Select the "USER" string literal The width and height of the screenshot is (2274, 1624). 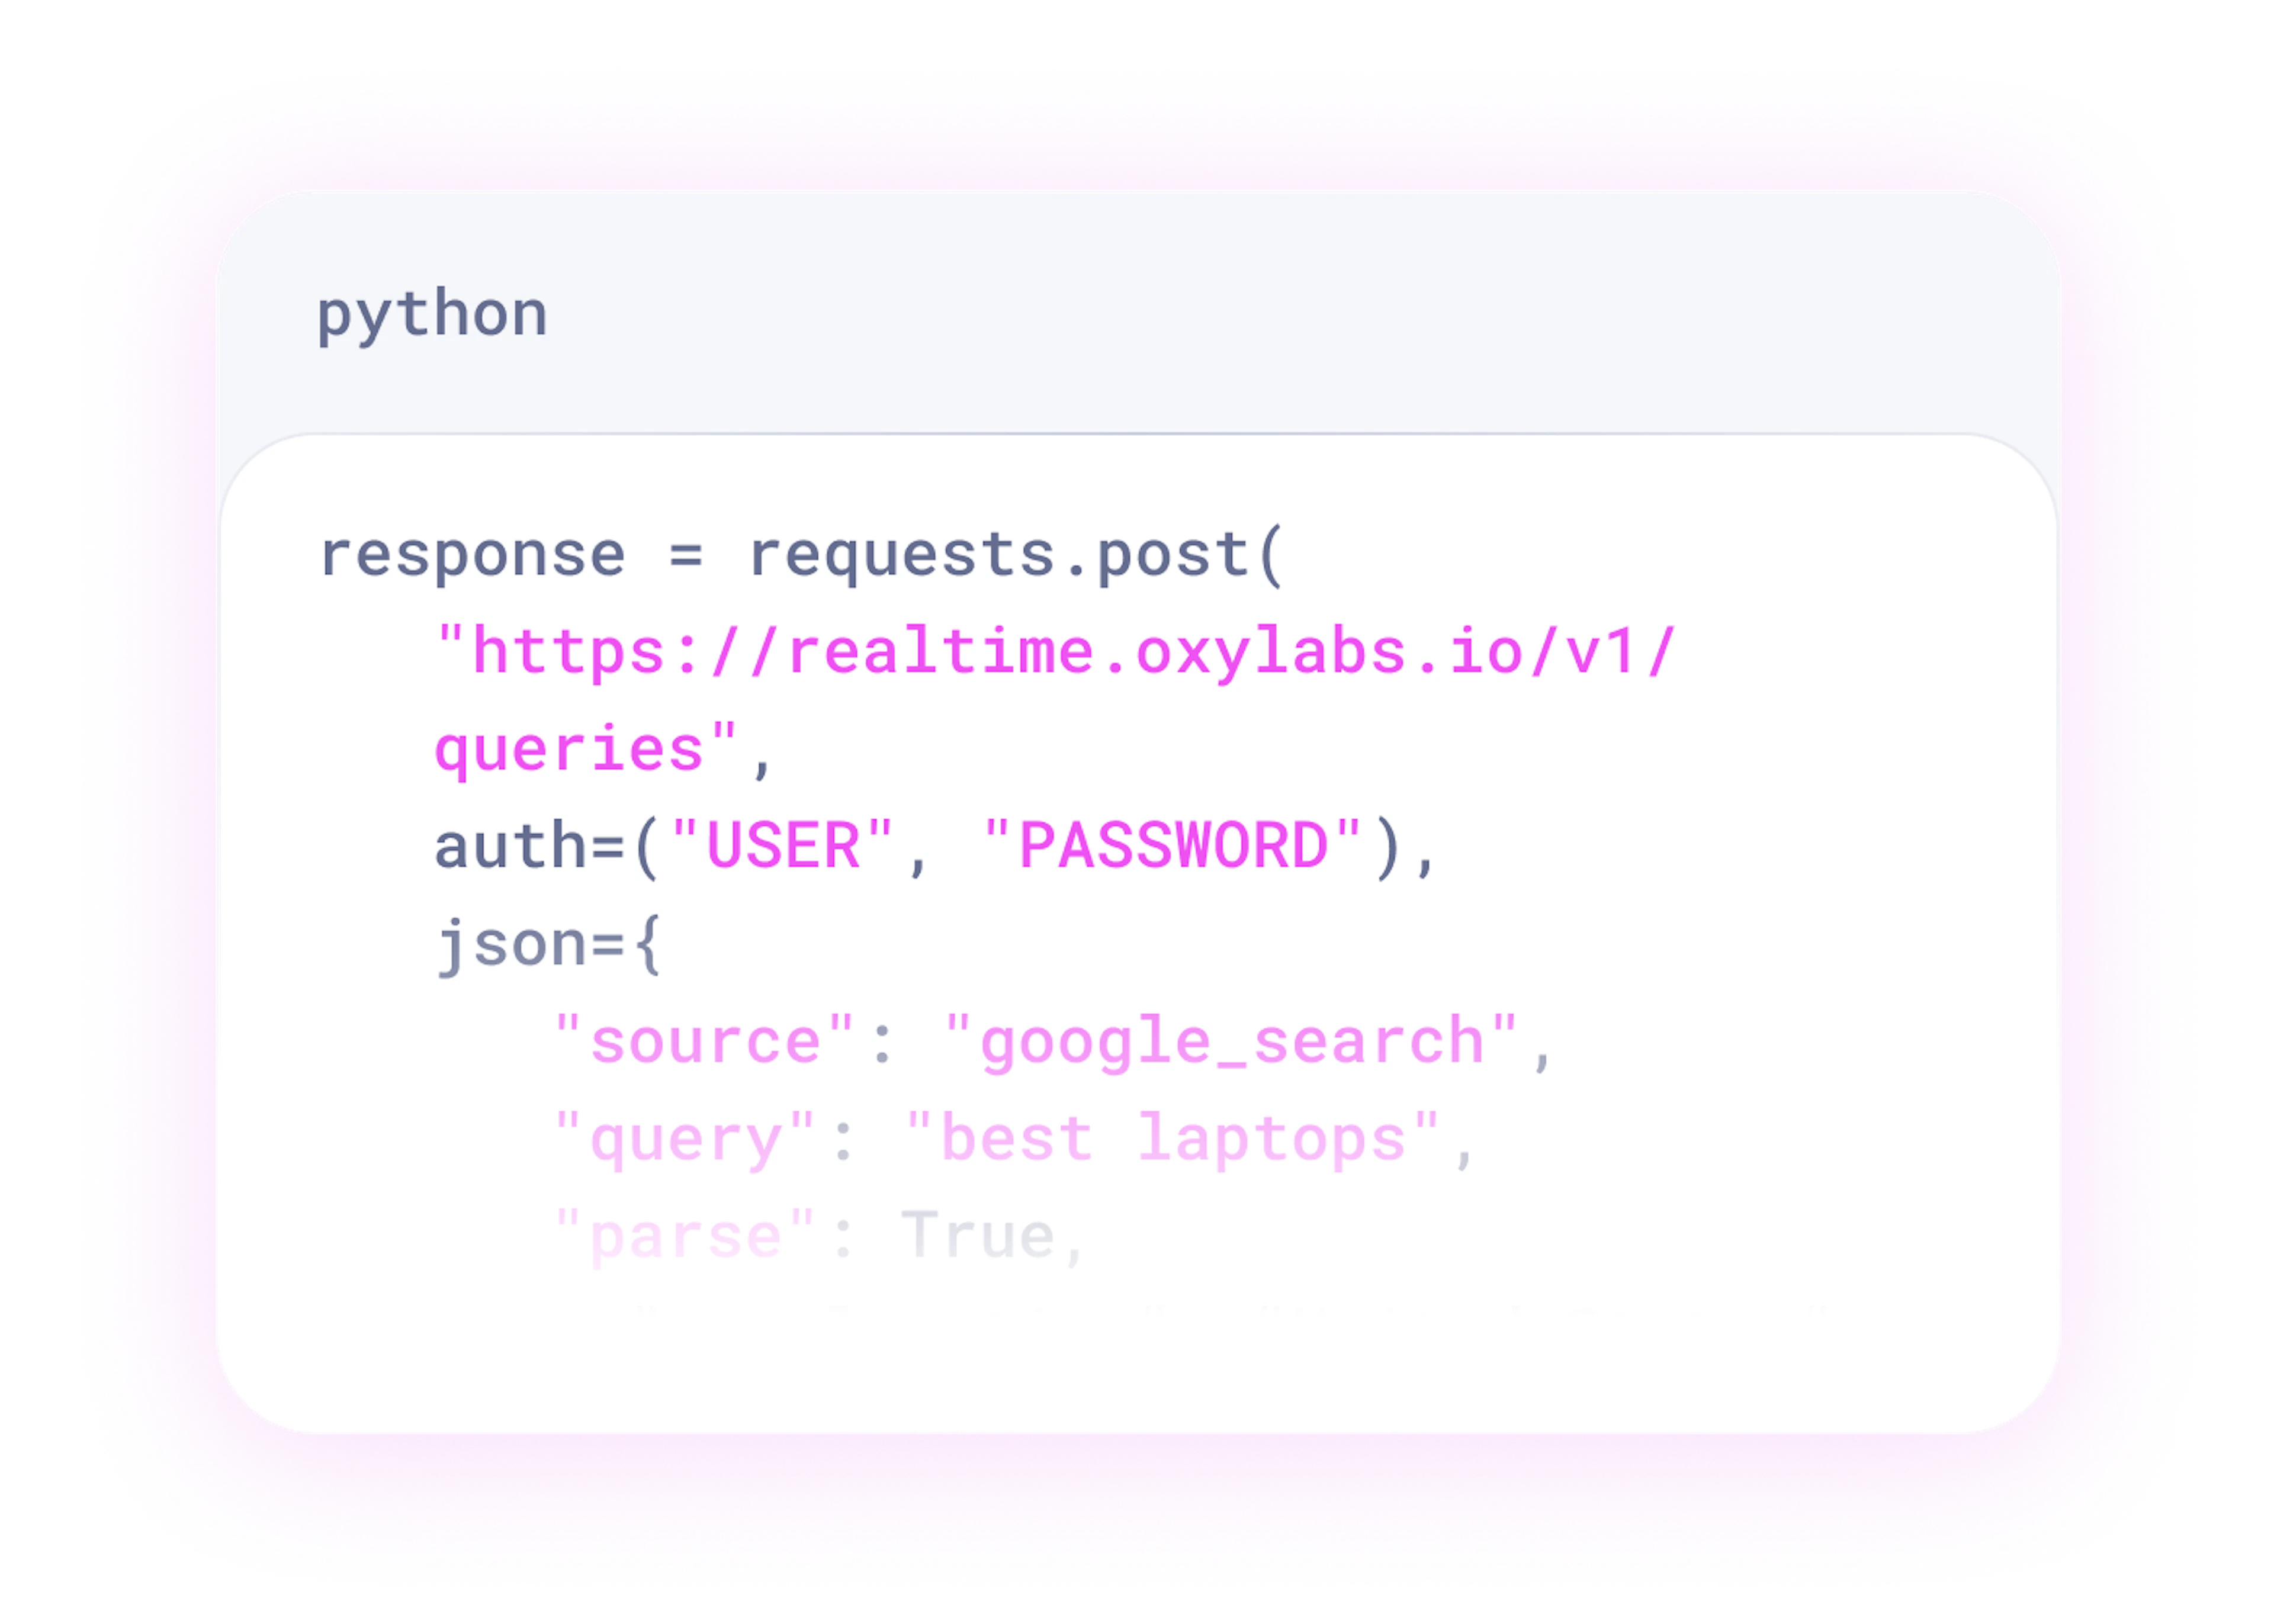(782, 846)
